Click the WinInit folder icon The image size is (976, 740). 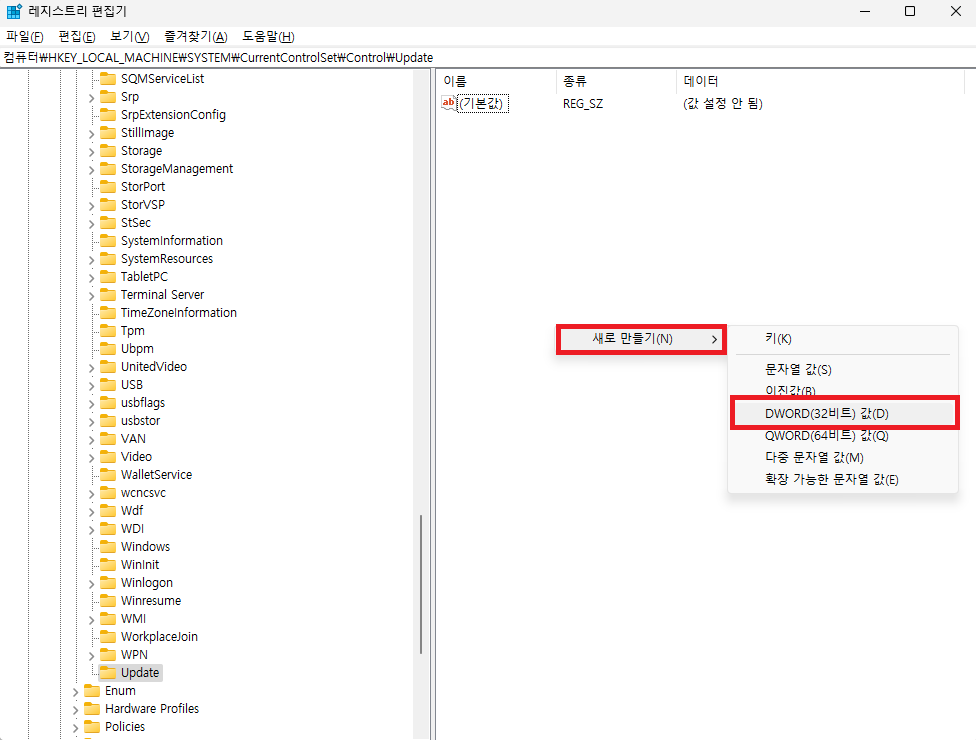(x=108, y=564)
